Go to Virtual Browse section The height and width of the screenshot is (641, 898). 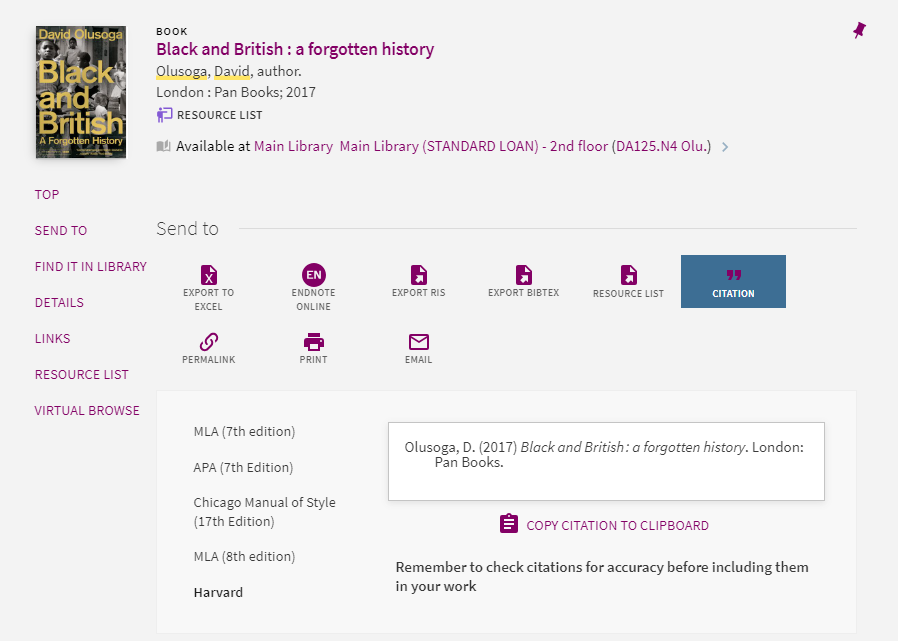(x=87, y=410)
